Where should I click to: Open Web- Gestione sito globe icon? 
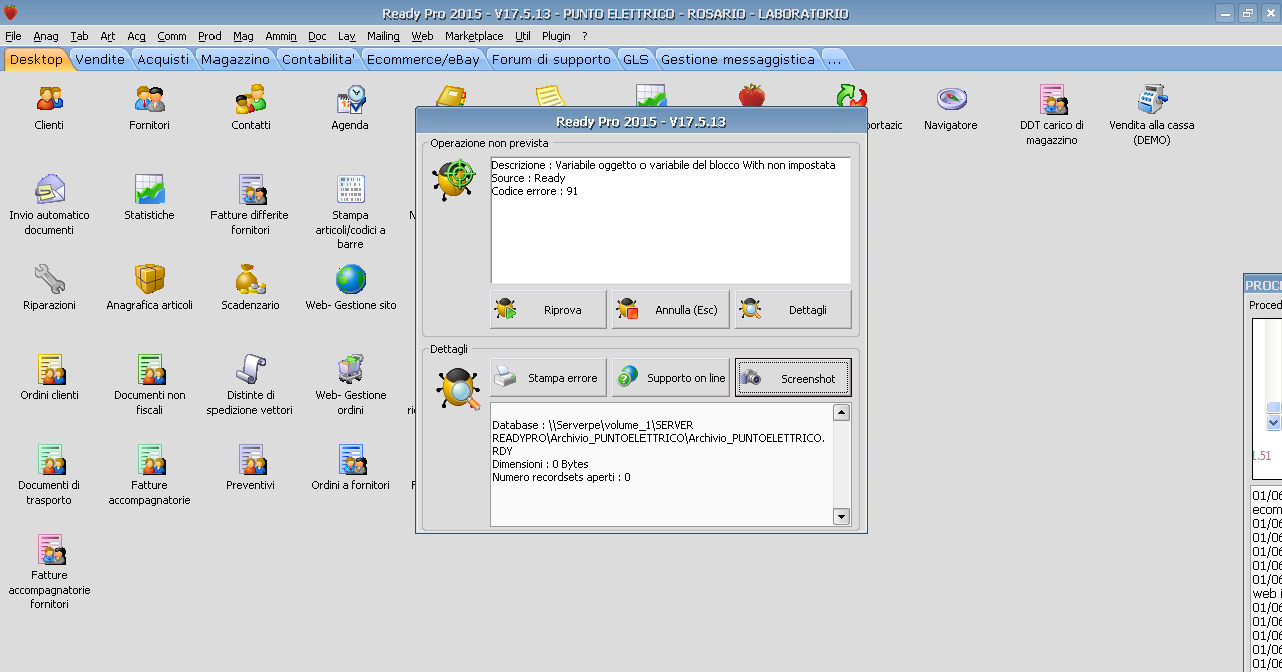pos(350,280)
